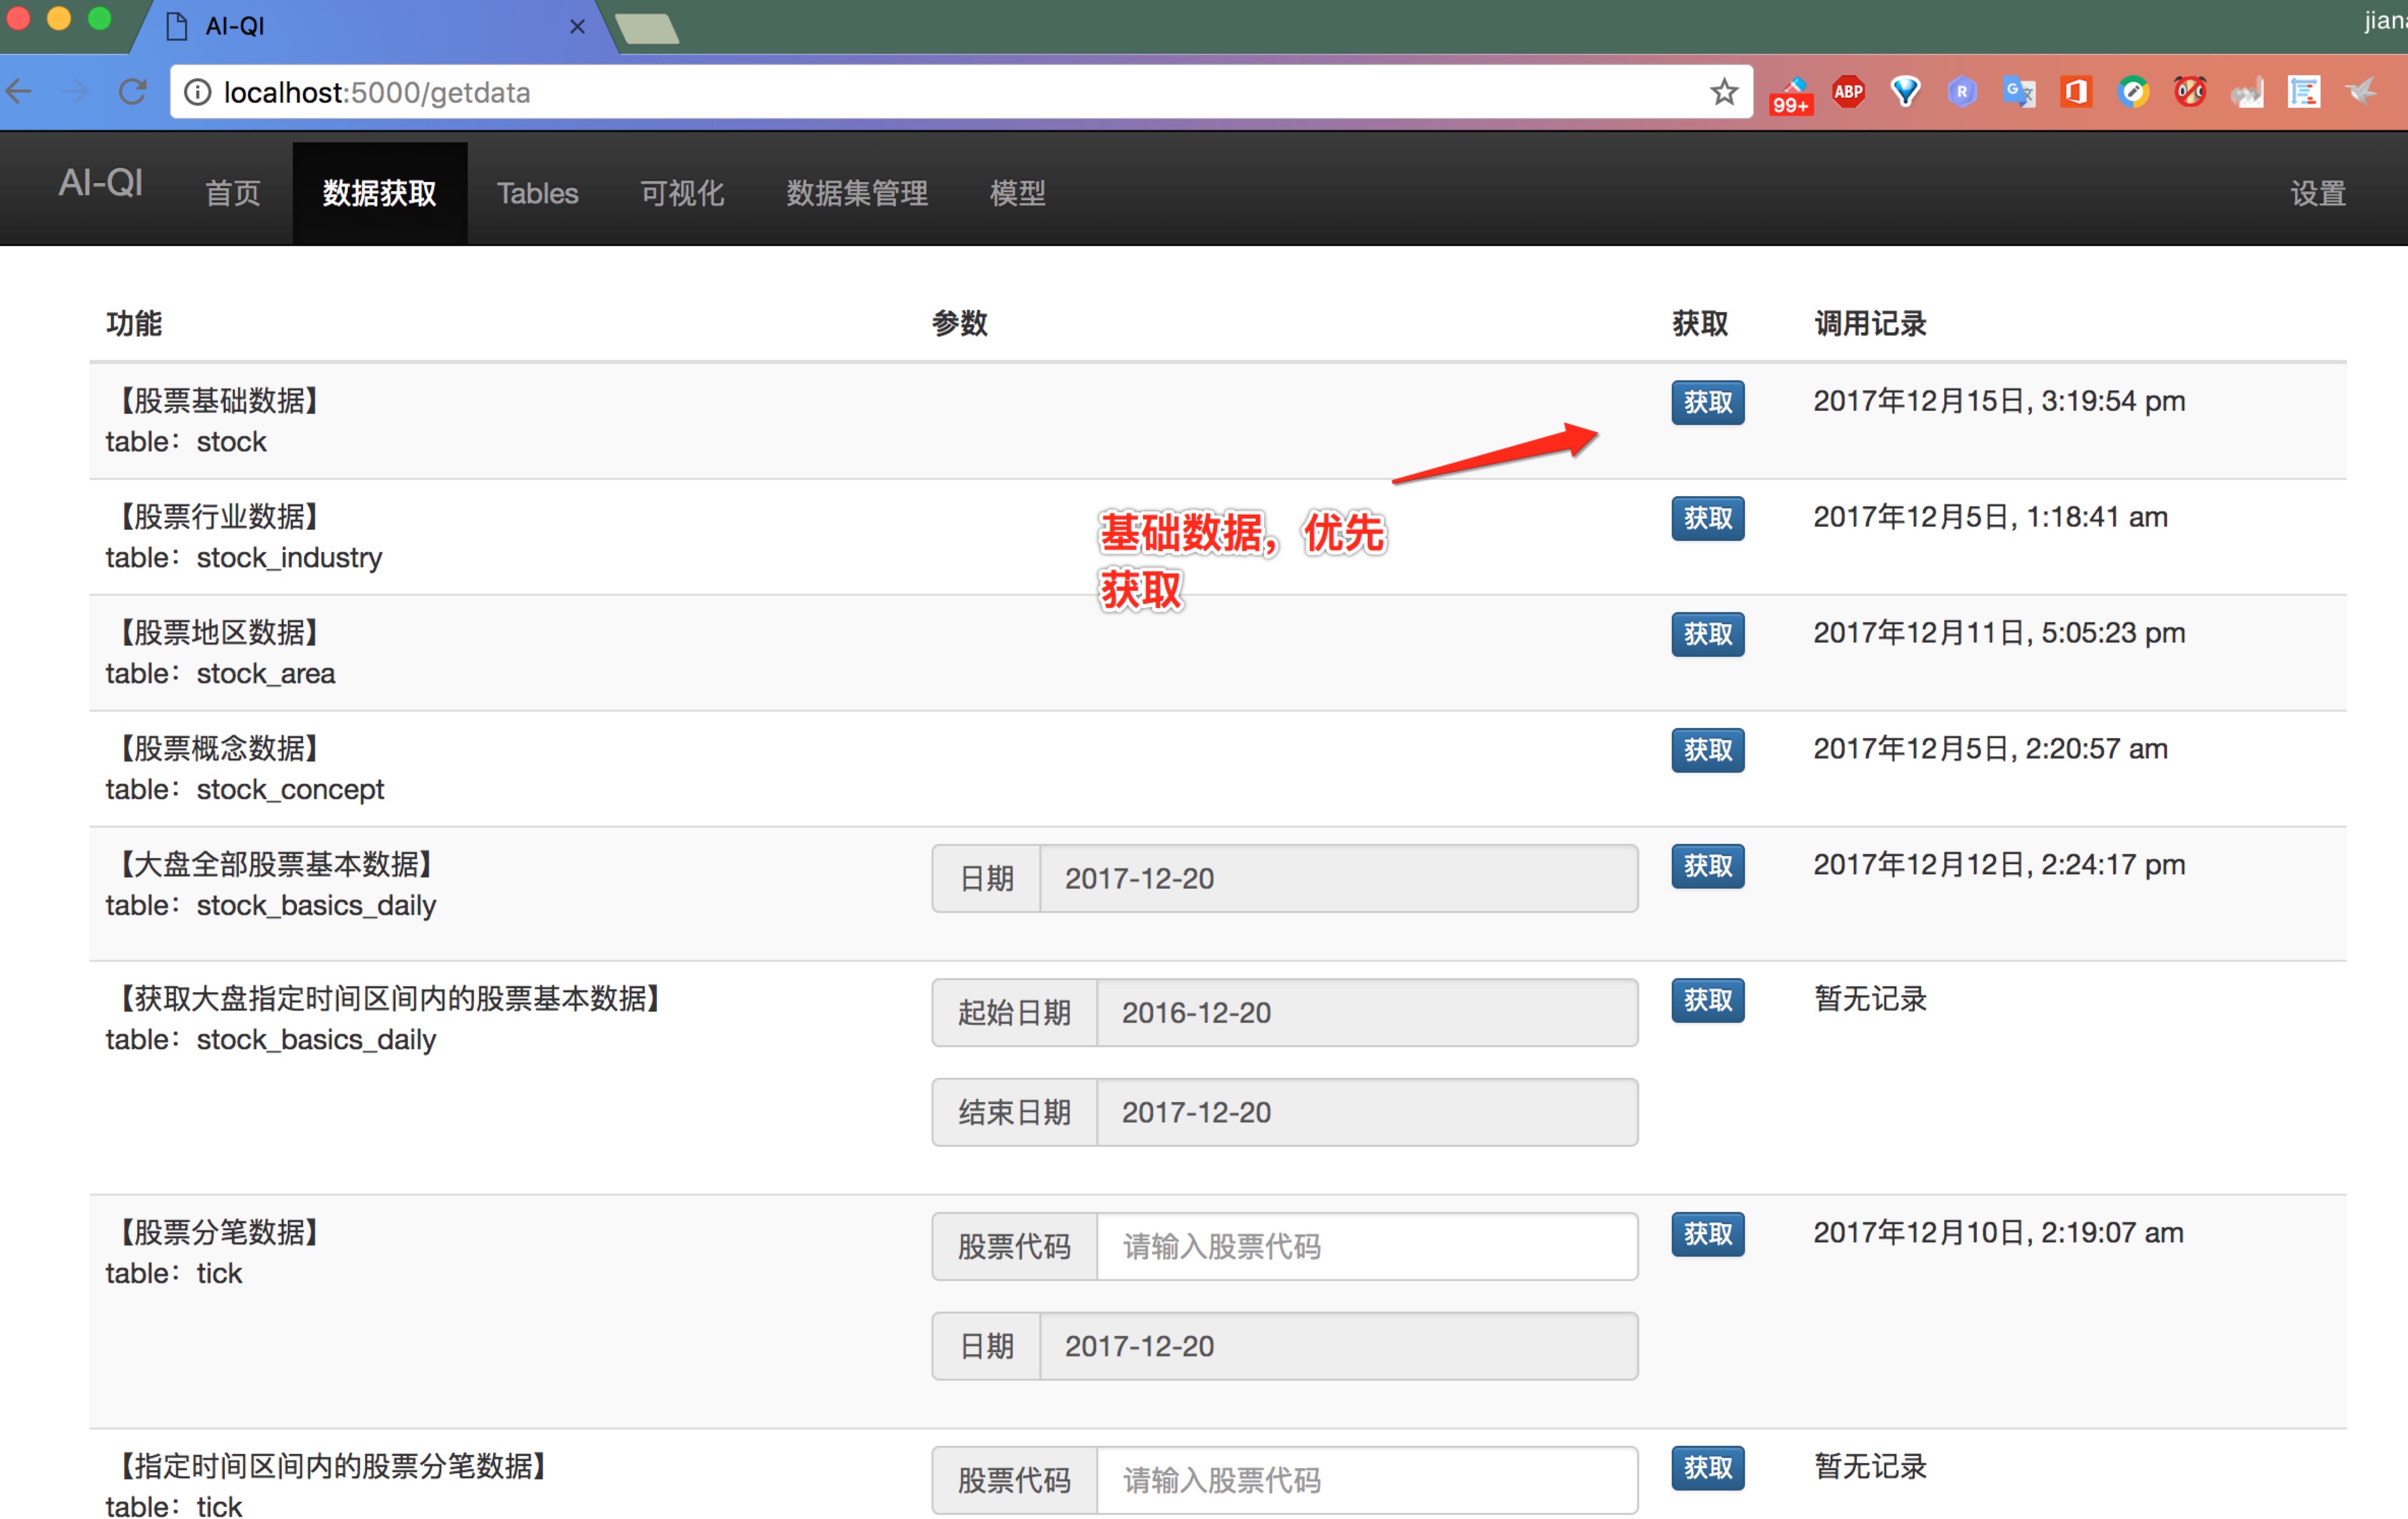Open the purple R hexagon extension
This screenshot has width=2408, height=1519.
(1962, 92)
